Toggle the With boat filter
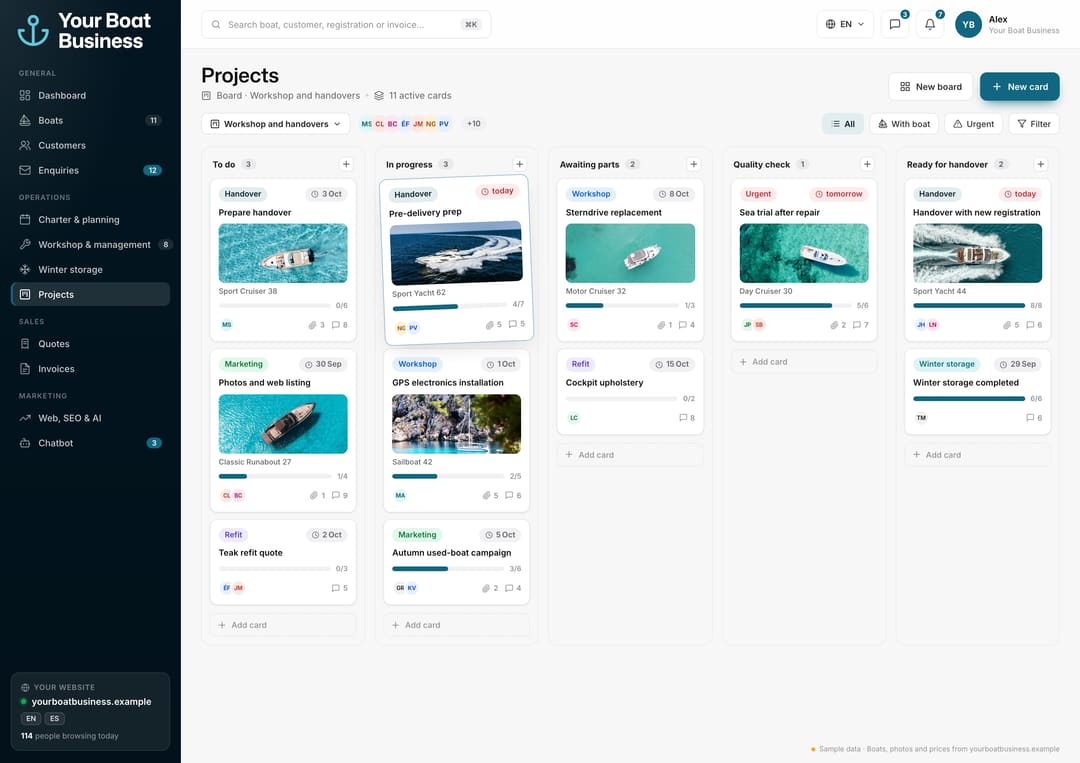Viewport: 1080px width, 763px height. [904, 124]
